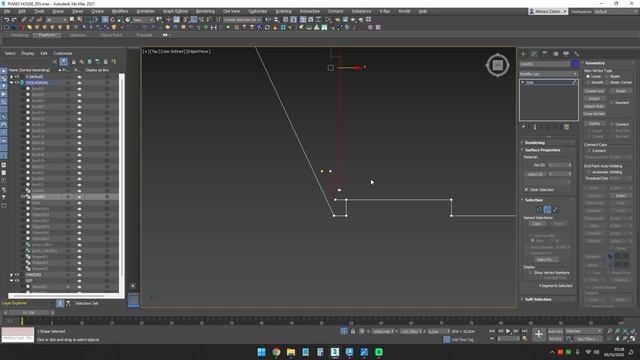Select the Segment sub-object level icon
Screen dimensions: 640x360
click(547, 209)
